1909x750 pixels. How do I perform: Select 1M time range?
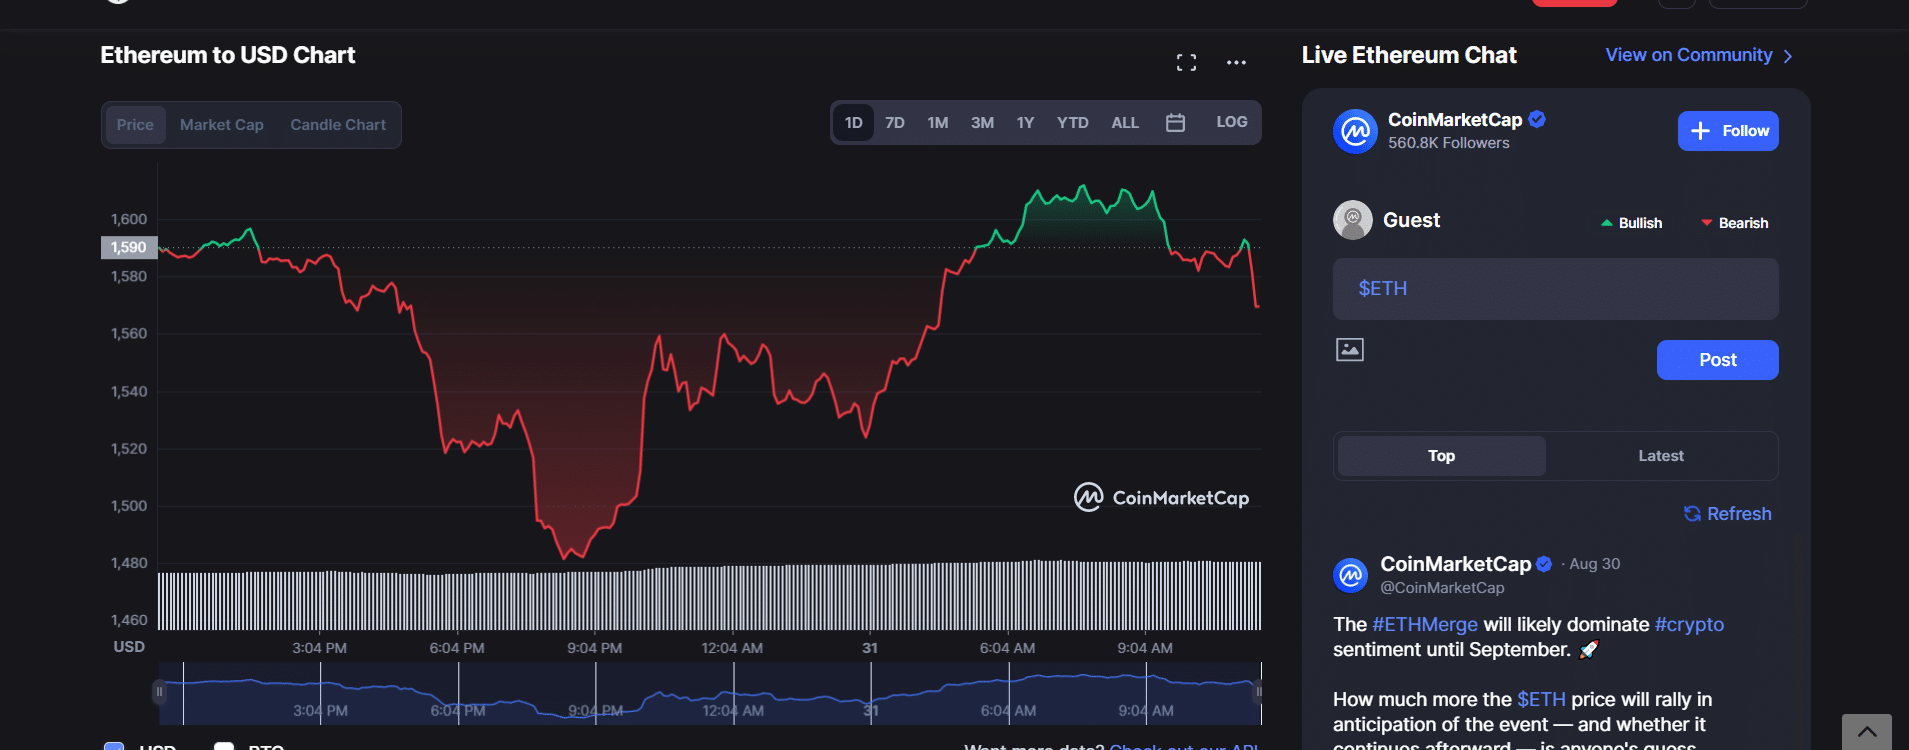click(x=938, y=122)
